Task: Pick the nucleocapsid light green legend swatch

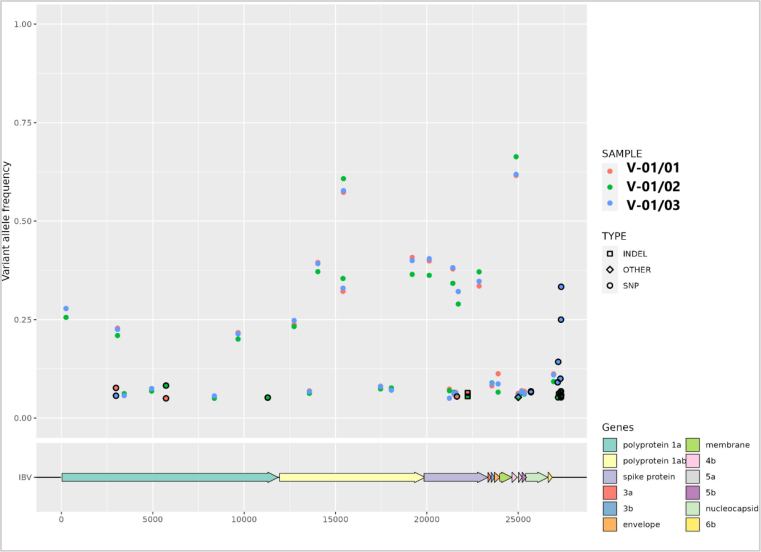Action: point(692,509)
